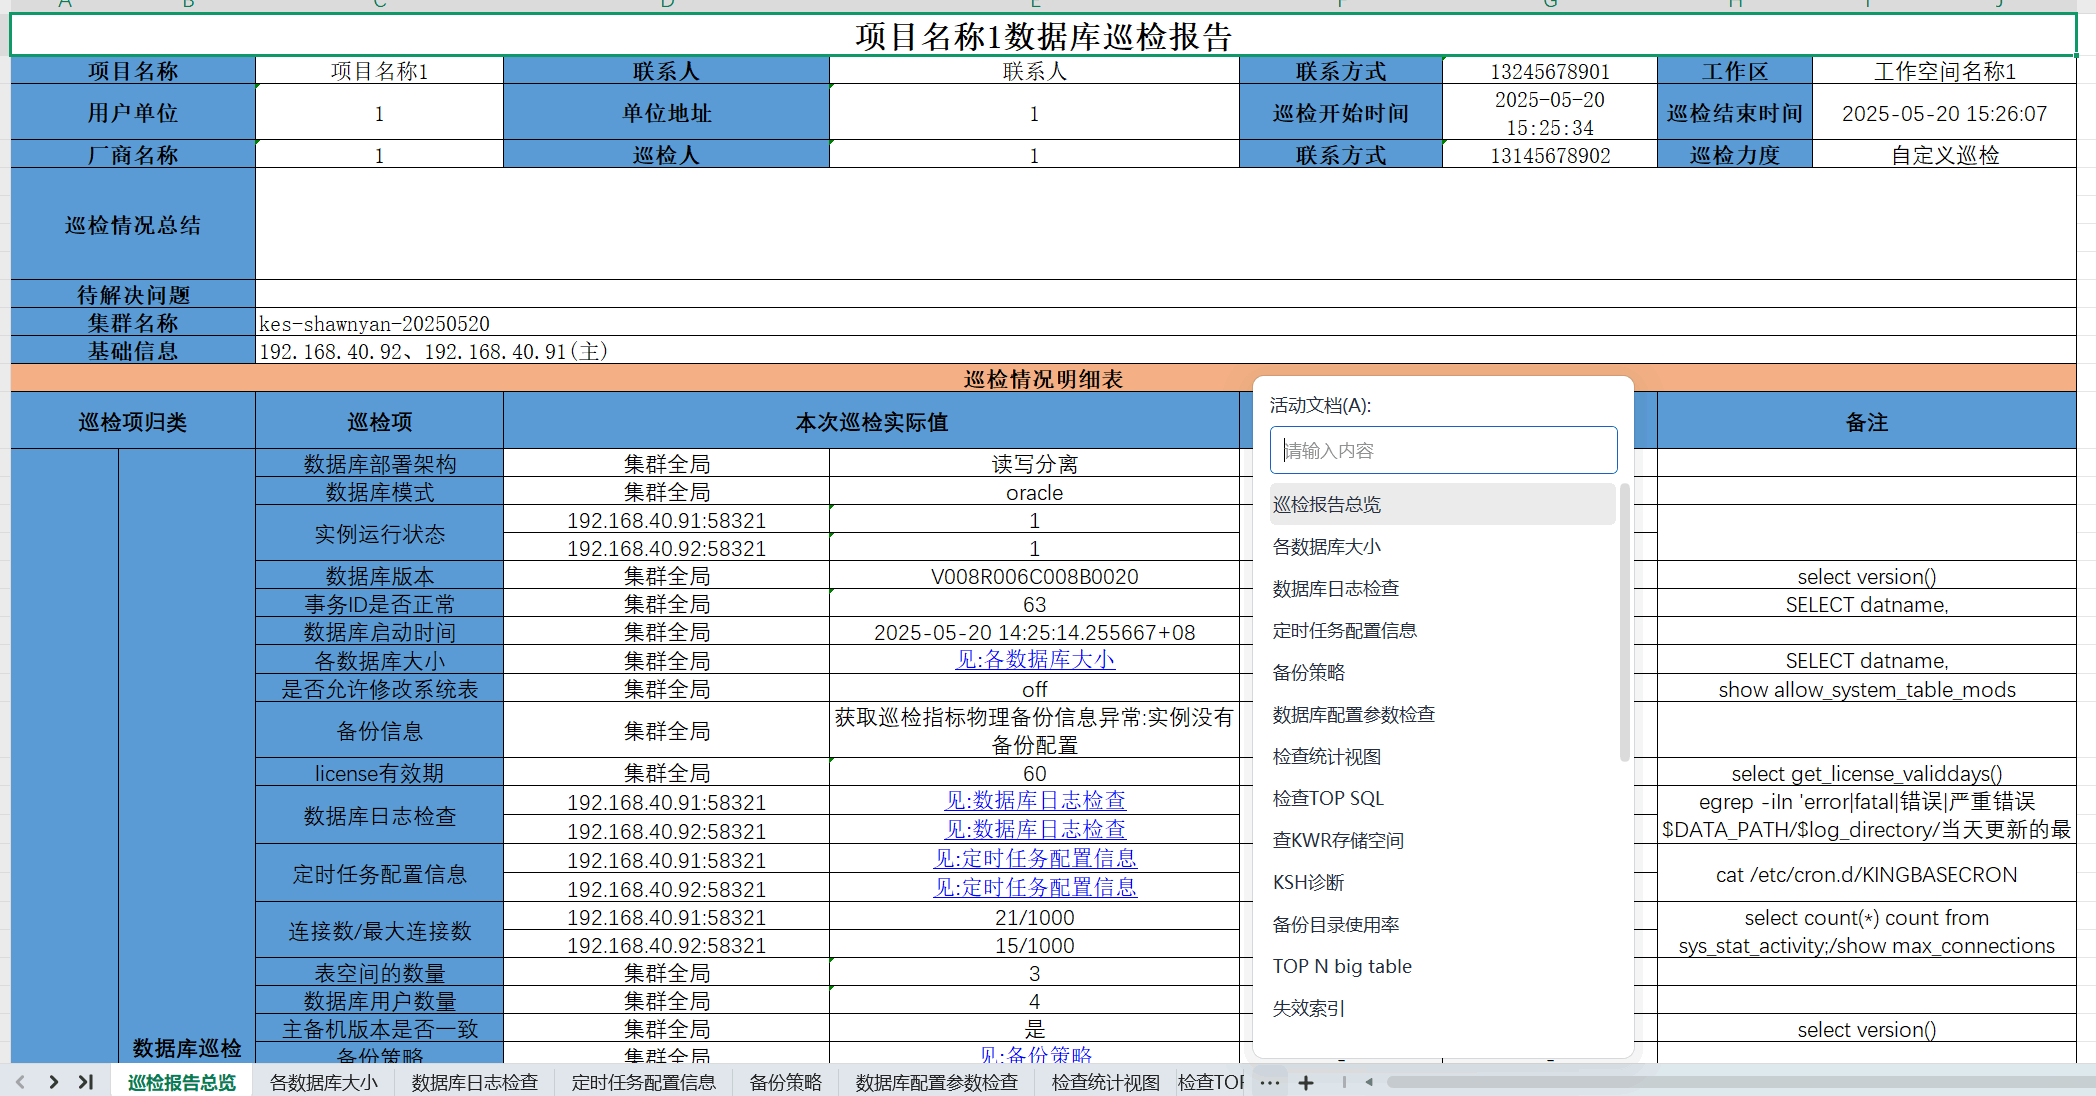Open the sheet list ellipsis button

pos(1270,1082)
